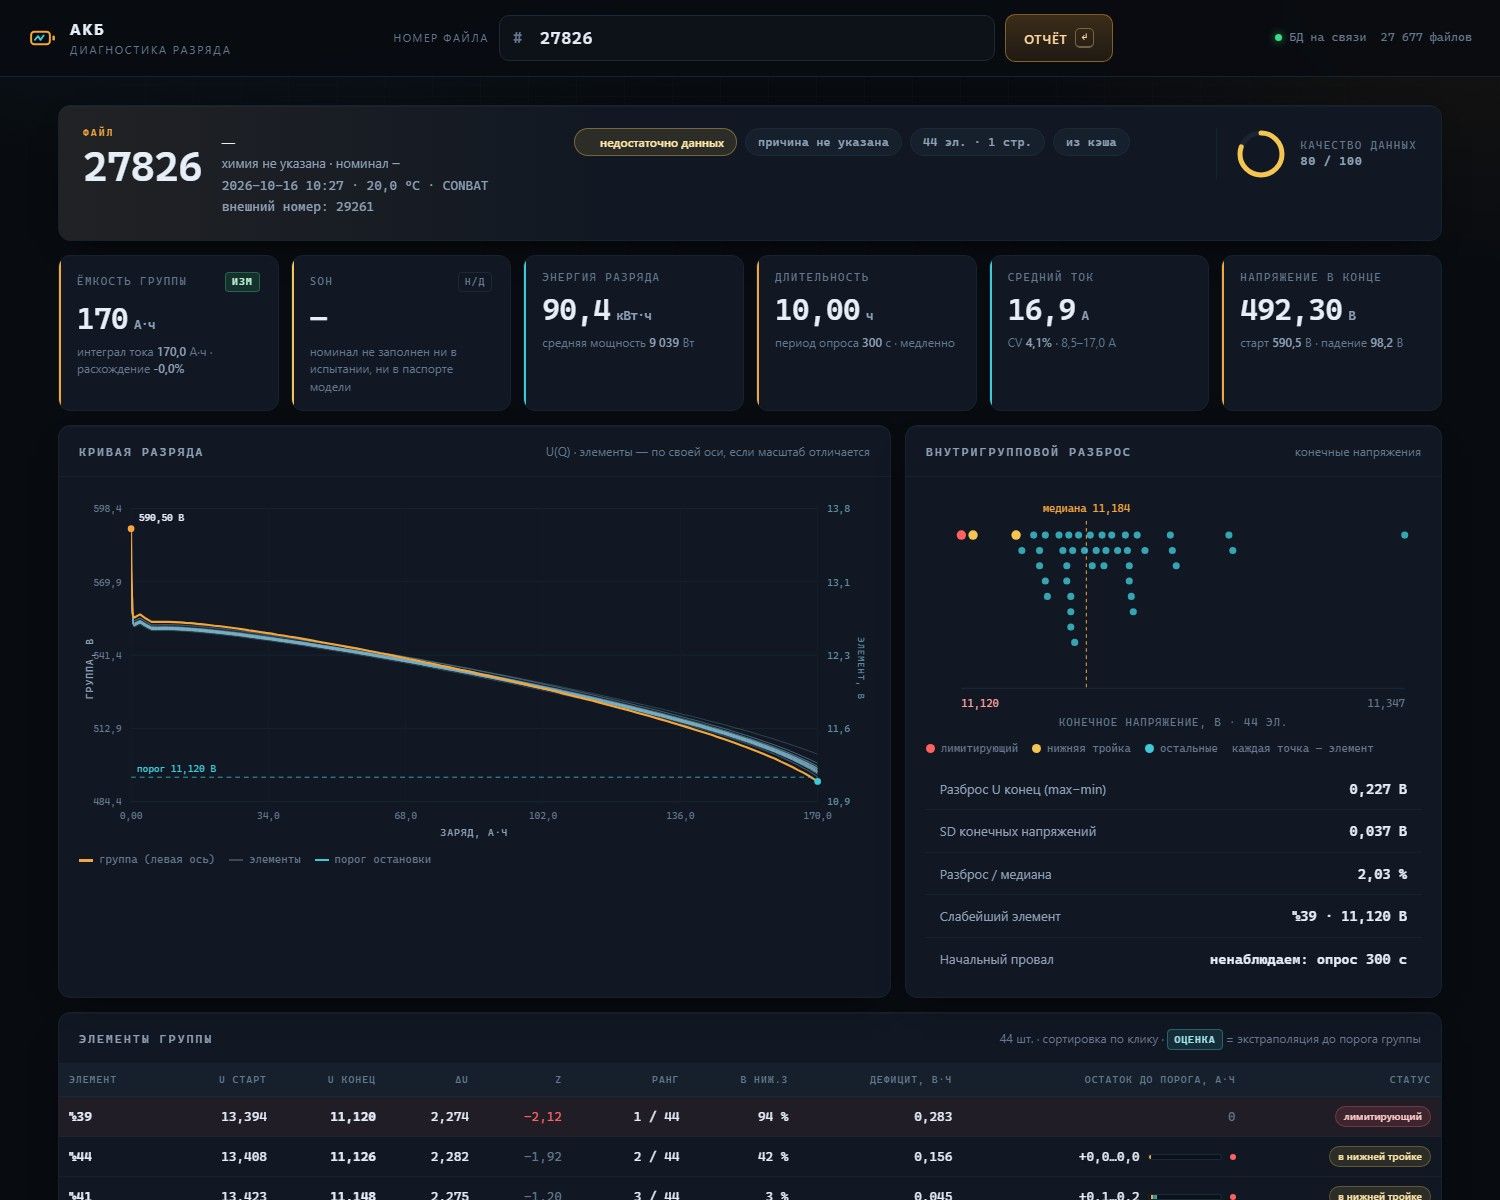Sort by В НИЖ.3 column header

pos(764,1080)
